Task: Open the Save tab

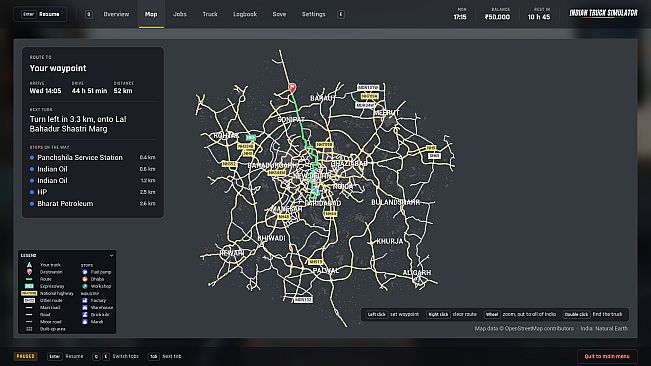Action: pos(279,14)
